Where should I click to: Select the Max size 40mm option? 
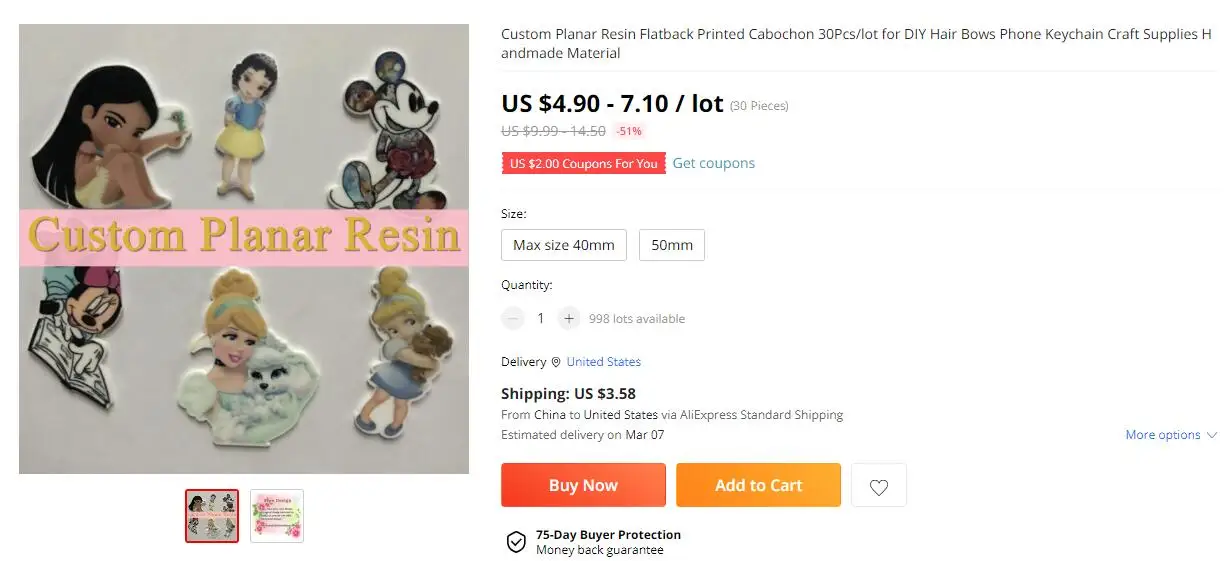click(x=564, y=245)
